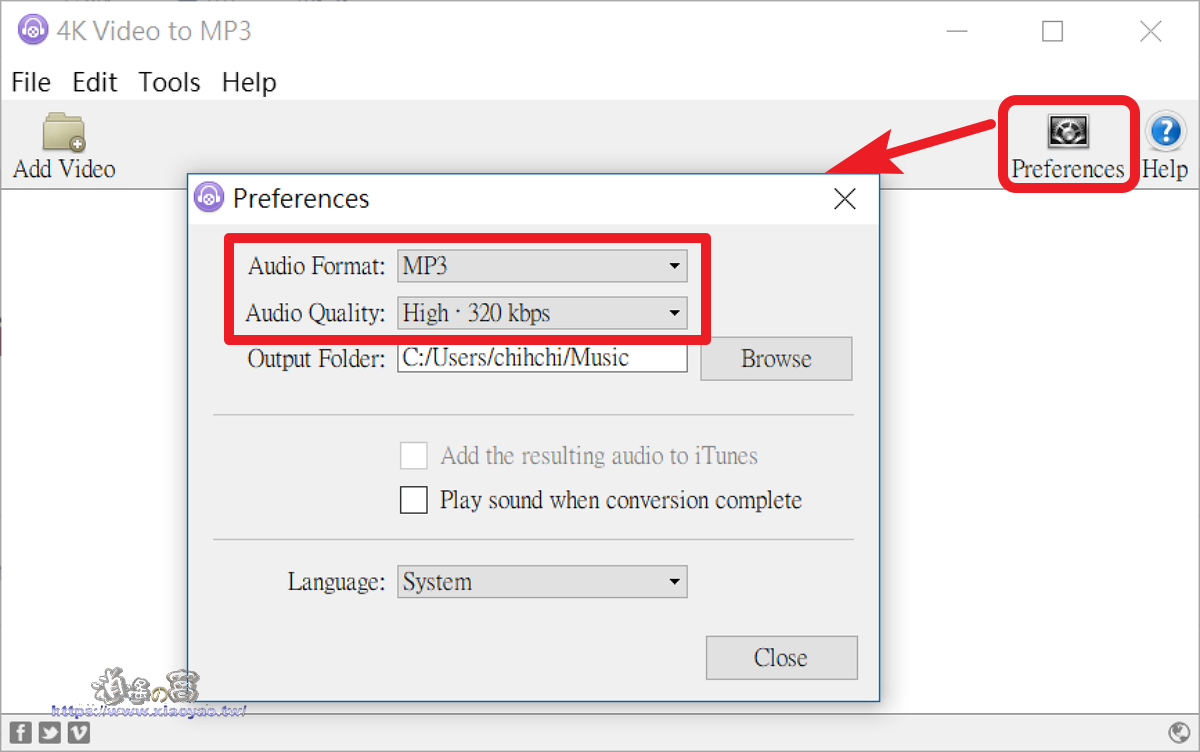Screen dimensions: 1200x752
Task: Click the Close button in Preferences
Action: click(x=781, y=658)
